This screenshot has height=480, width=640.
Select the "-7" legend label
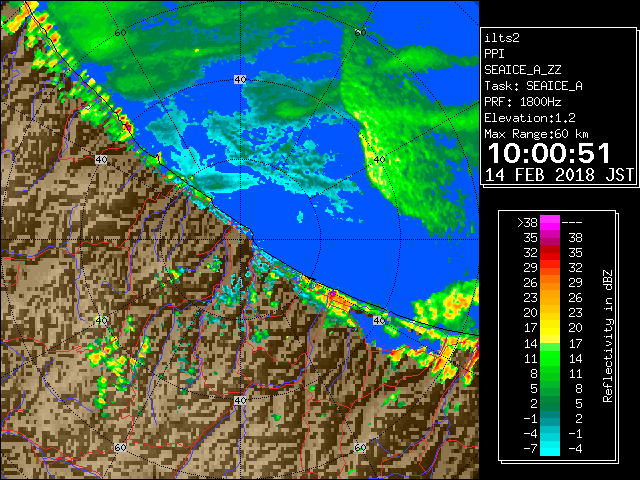[530, 449]
